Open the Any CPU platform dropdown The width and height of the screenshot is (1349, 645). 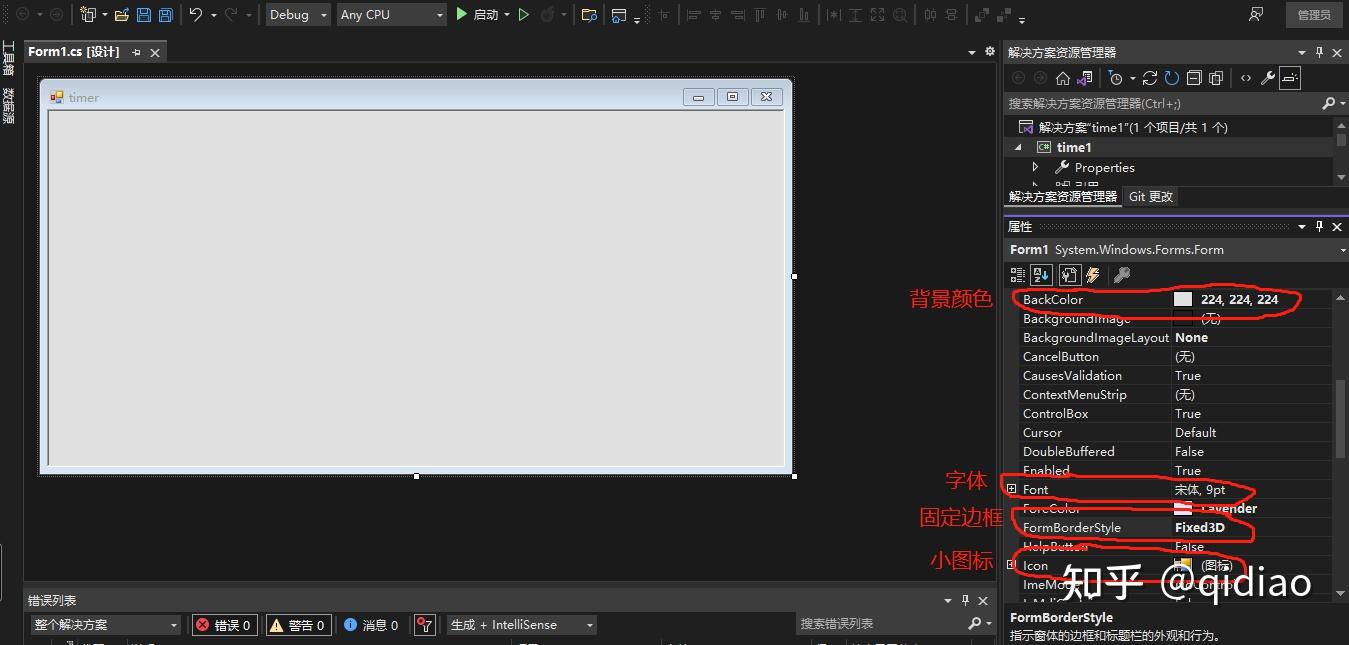coord(391,14)
